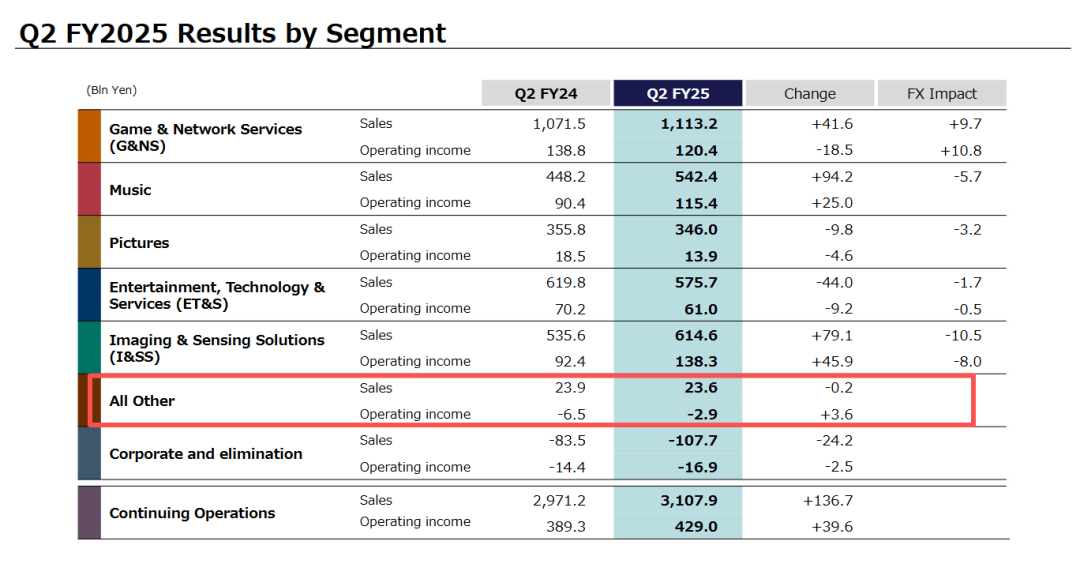
Task: Click the Q2 FY24 column header
Action: pos(546,94)
